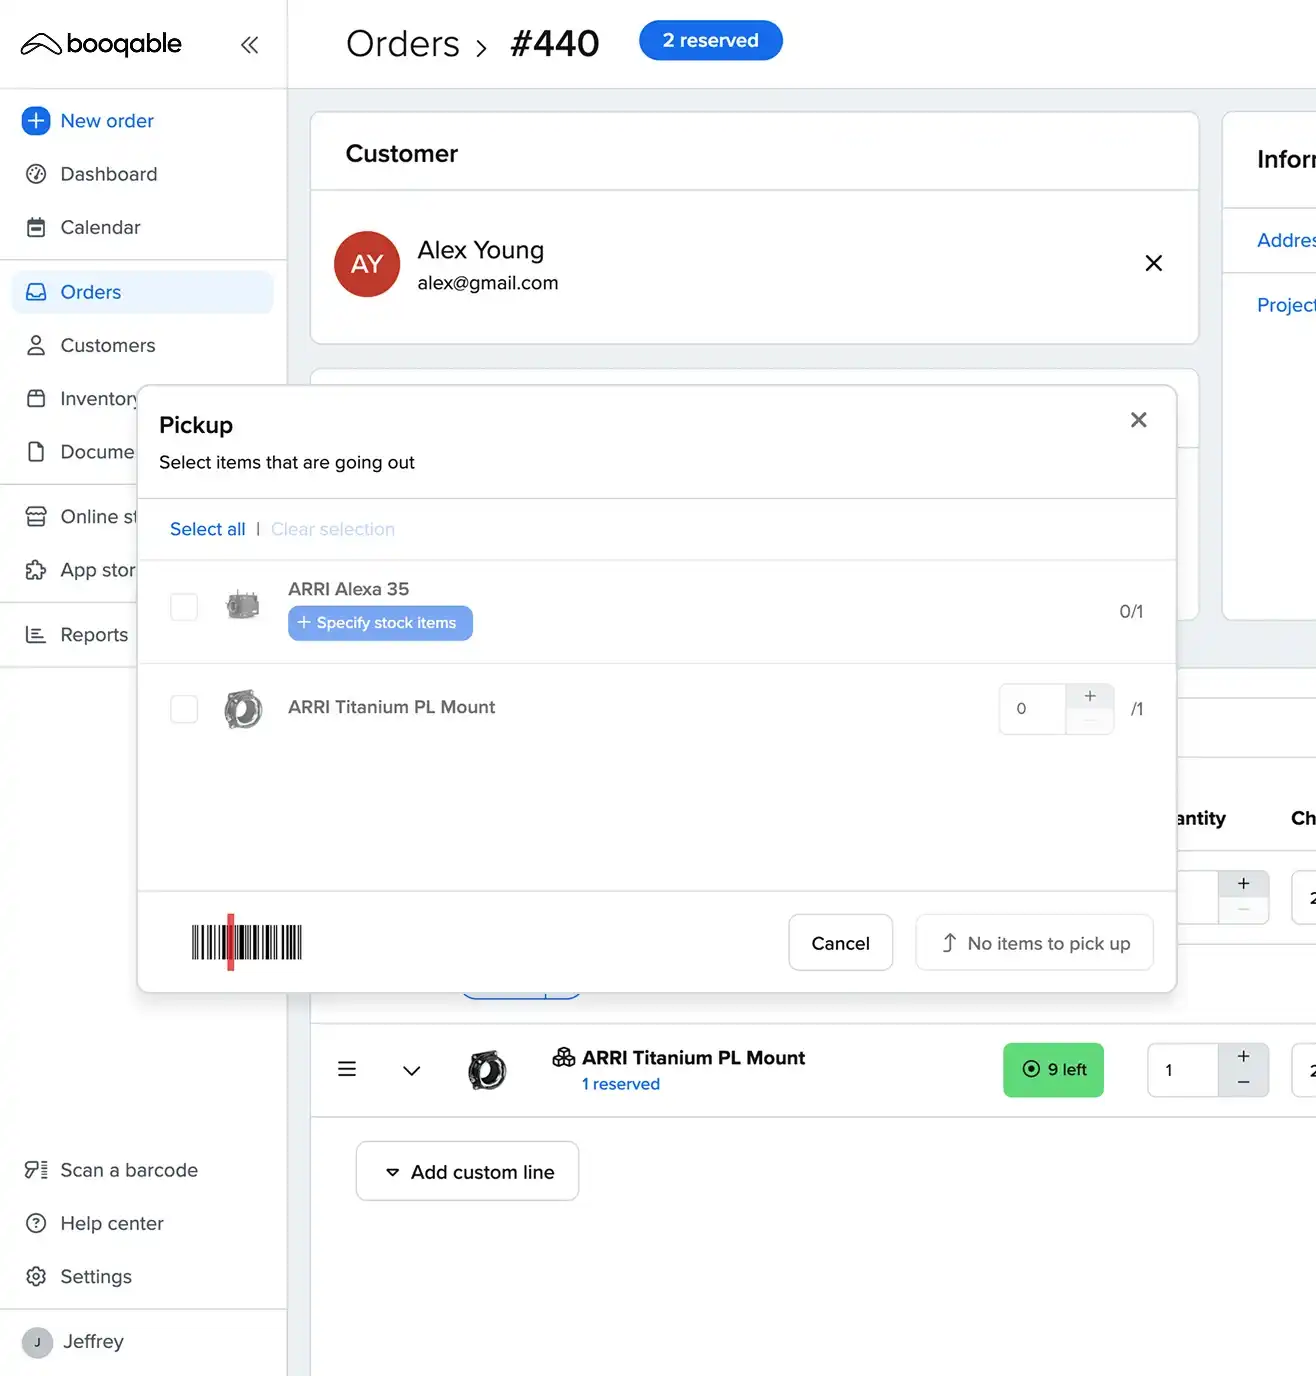This screenshot has height=1376, width=1316.
Task: Open the Add custom line dropdown
Action: (x=467, y=1172)
